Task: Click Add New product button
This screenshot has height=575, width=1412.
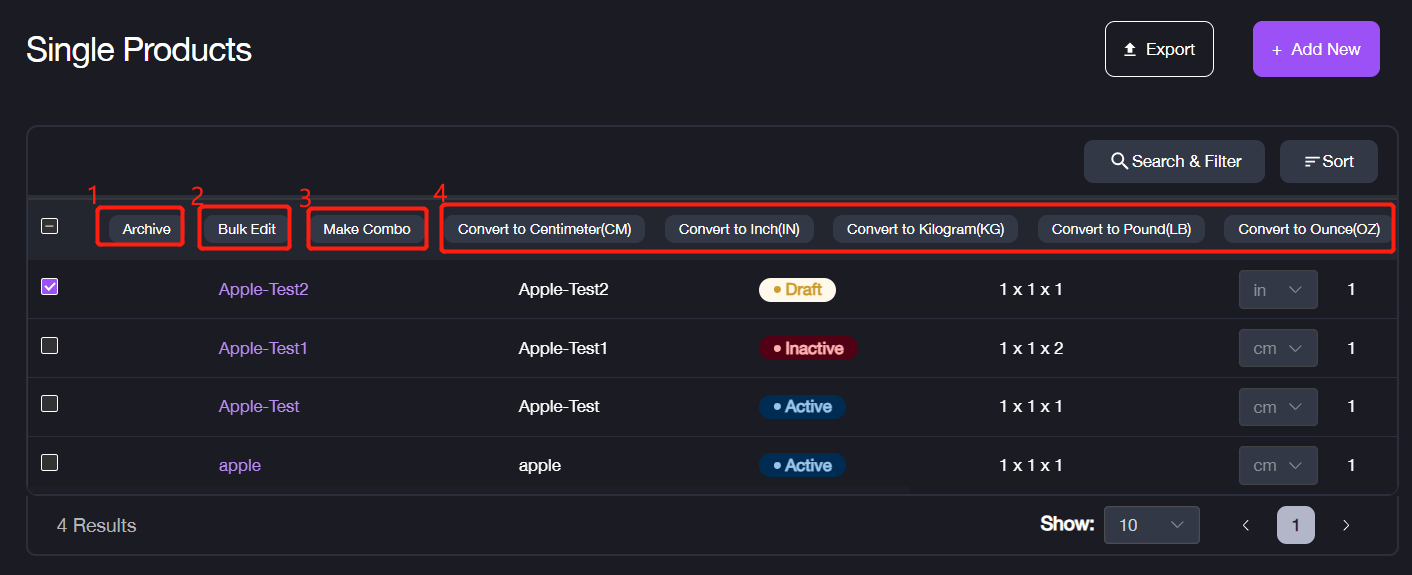Action: pos(1315,49)
